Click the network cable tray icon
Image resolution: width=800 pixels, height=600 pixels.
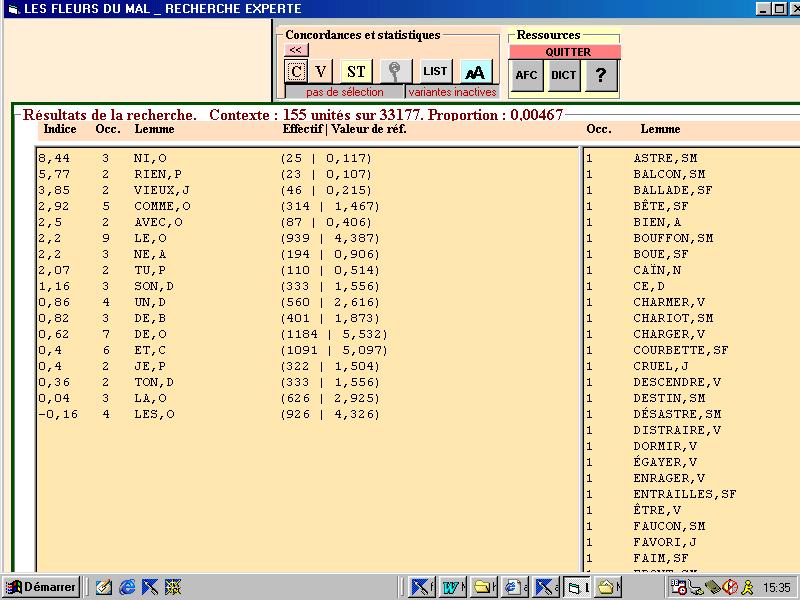point(695,587)
